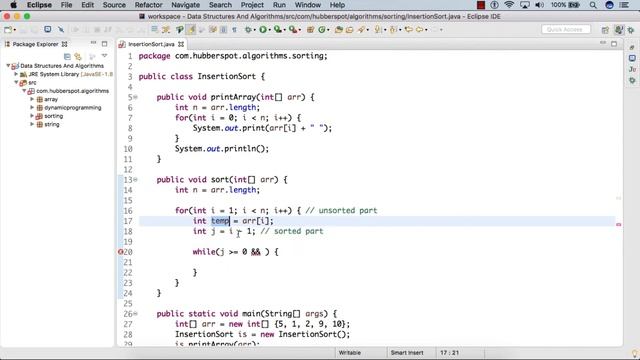Click the Run Last Tool external tools icon

[x=293, y=29]
